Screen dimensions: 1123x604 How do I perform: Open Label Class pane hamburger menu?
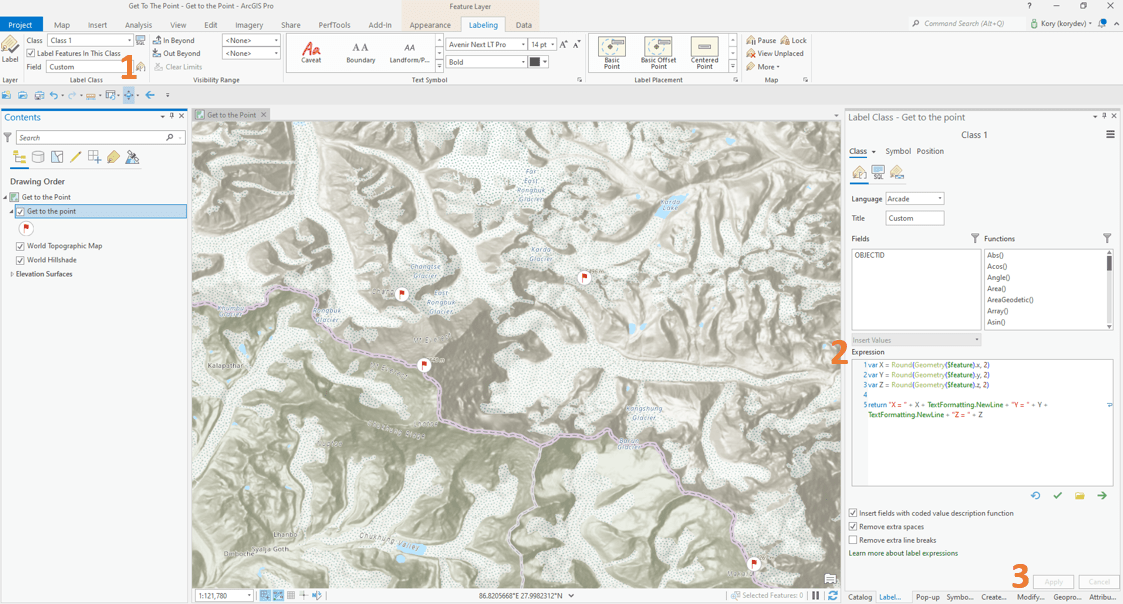point(1110,134)
